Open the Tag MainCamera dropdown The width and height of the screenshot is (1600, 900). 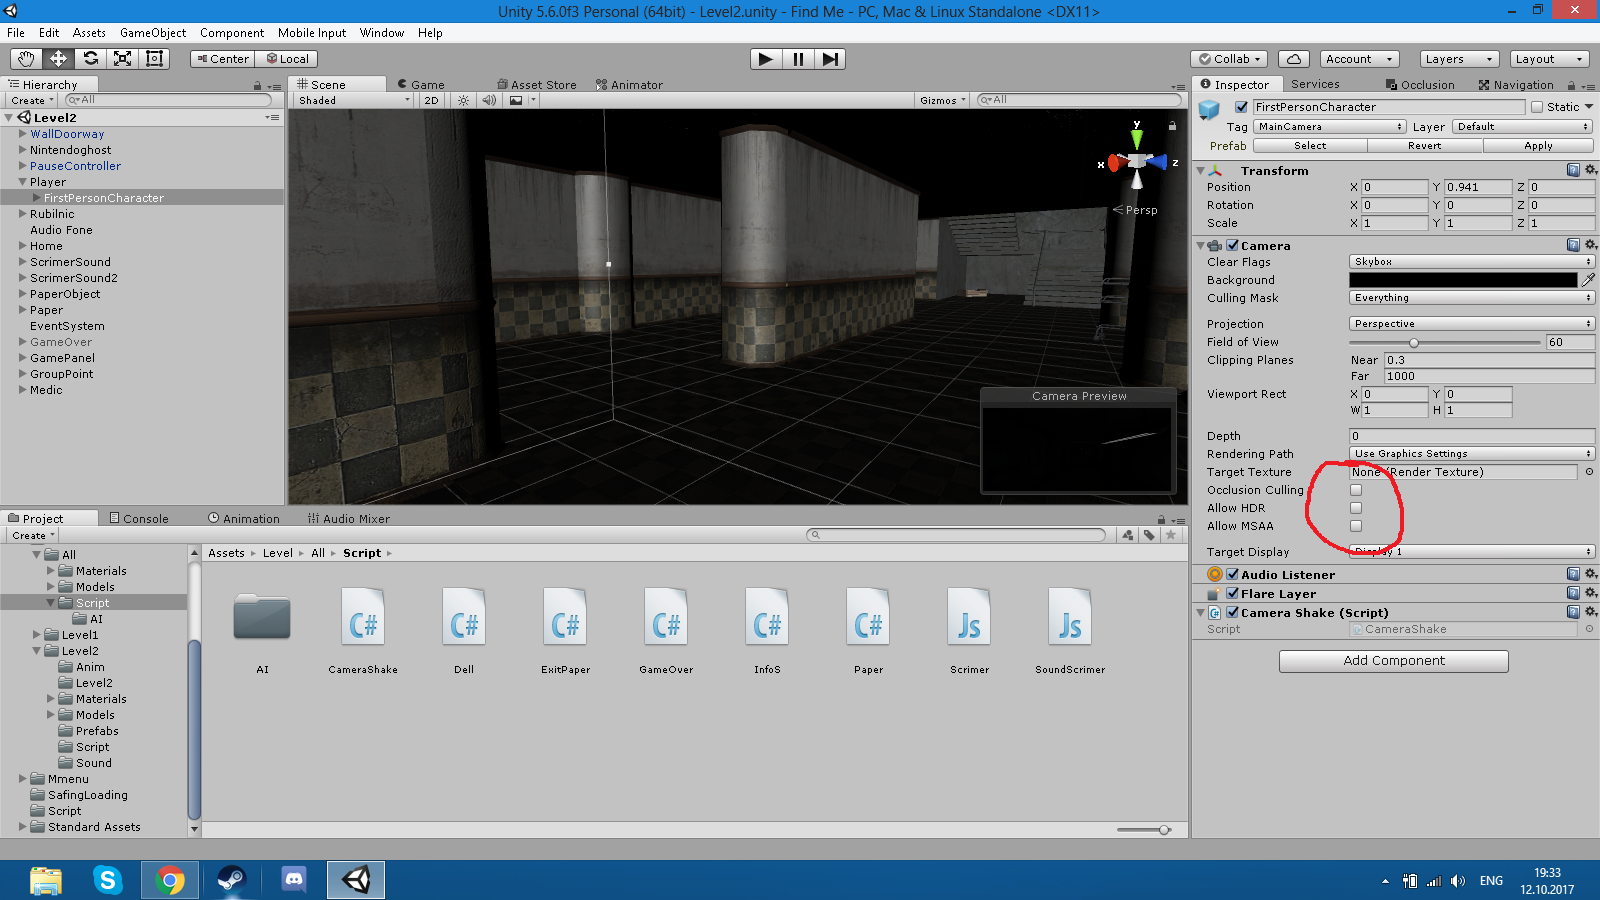click(1330, 127)
